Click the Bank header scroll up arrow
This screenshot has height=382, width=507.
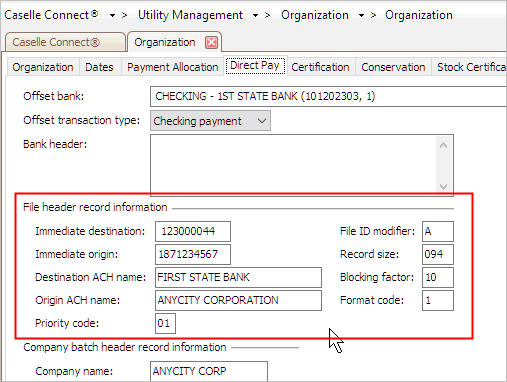tap(443, 145)
